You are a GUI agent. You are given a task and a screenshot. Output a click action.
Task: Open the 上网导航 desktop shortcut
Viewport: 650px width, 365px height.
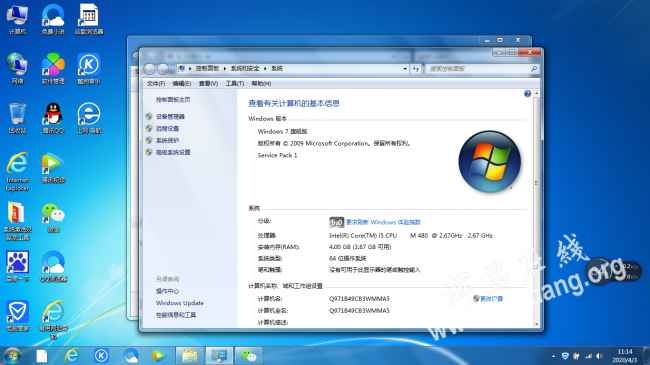point(89,118)
